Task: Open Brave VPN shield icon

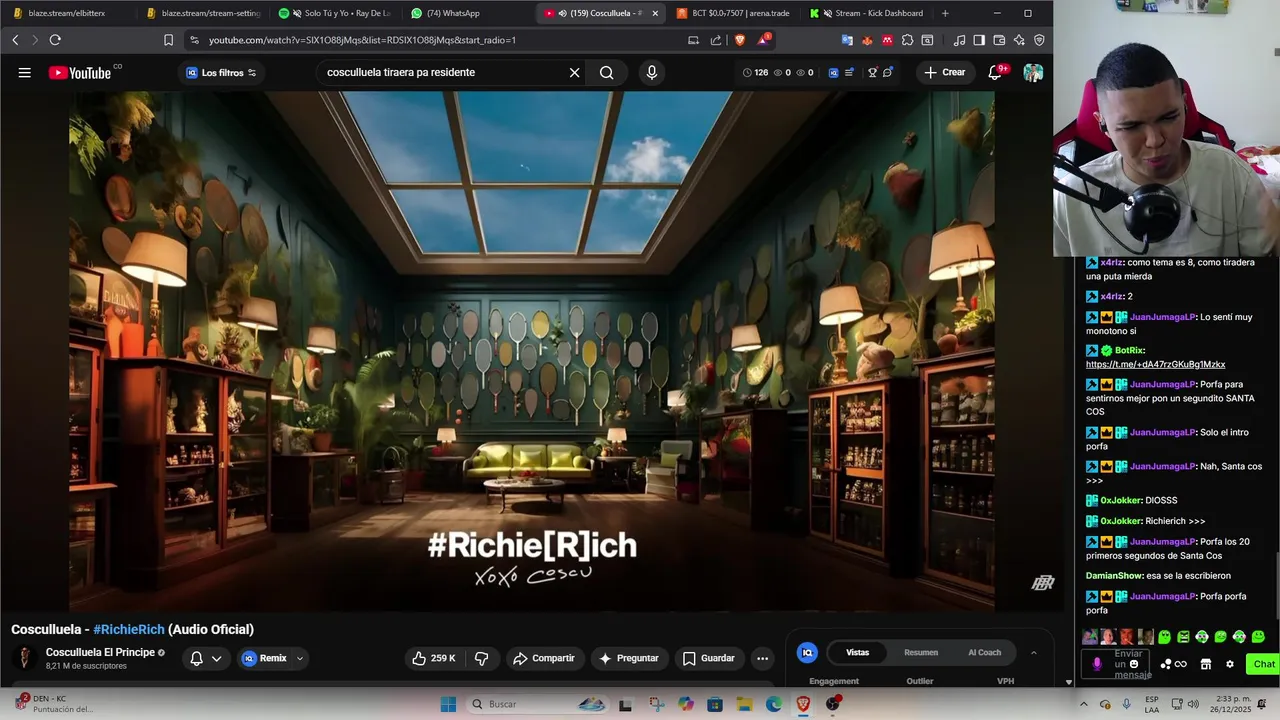Action: point(1039,40)
